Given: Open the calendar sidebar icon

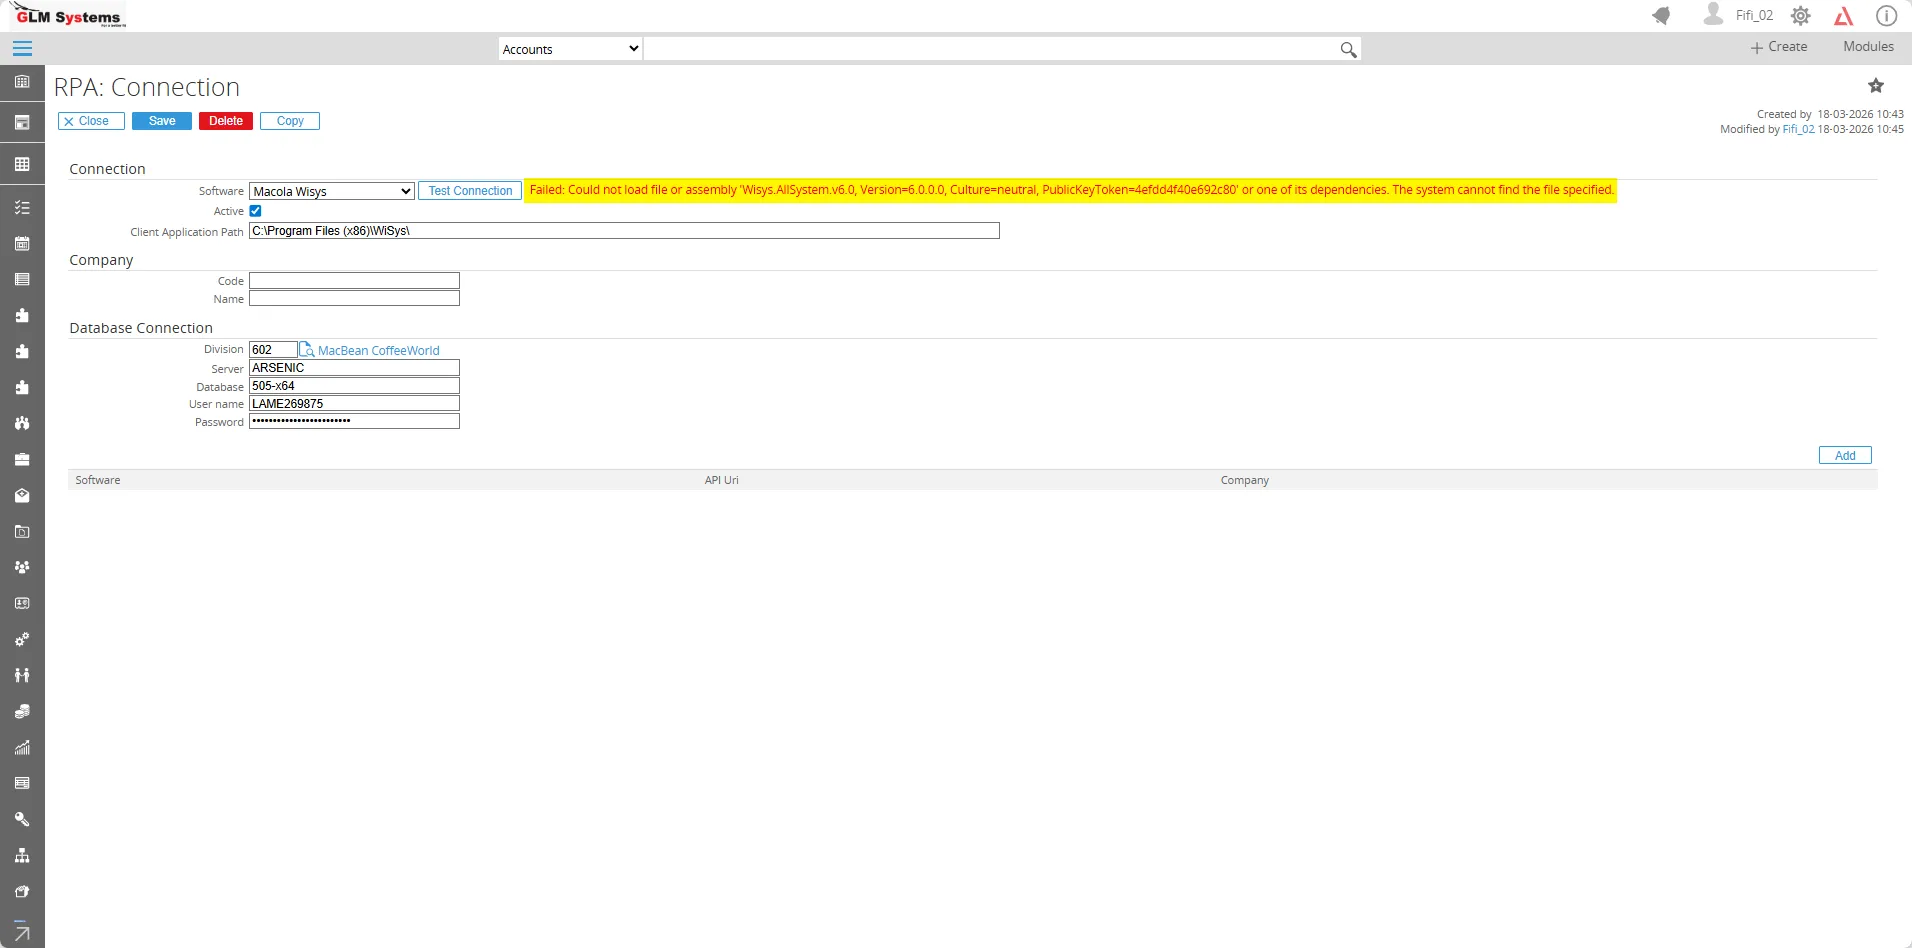Looking at the screenshot, I should pyautogui.click(x=22, y=243).
